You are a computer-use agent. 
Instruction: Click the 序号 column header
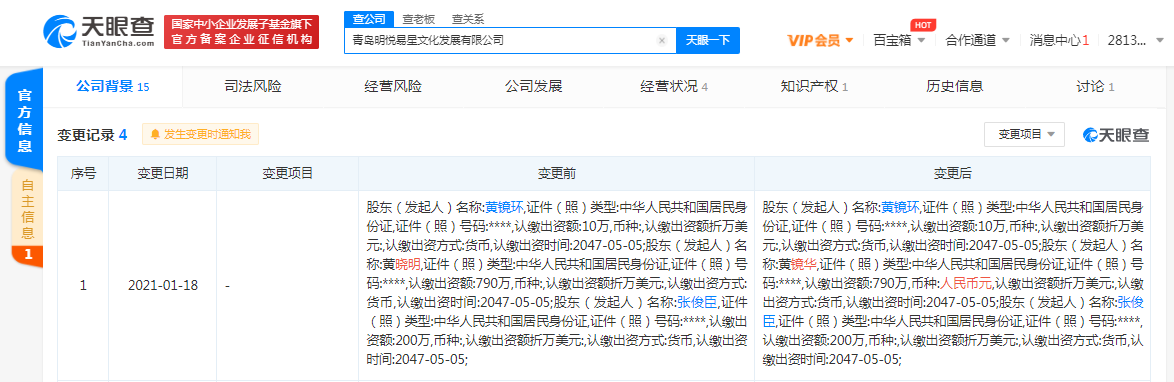(83, 173)
